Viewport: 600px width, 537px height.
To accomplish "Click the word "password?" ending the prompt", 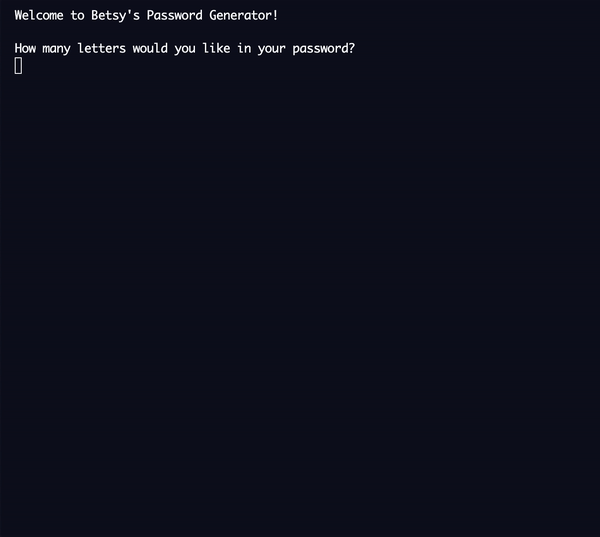I will (324, 49).
